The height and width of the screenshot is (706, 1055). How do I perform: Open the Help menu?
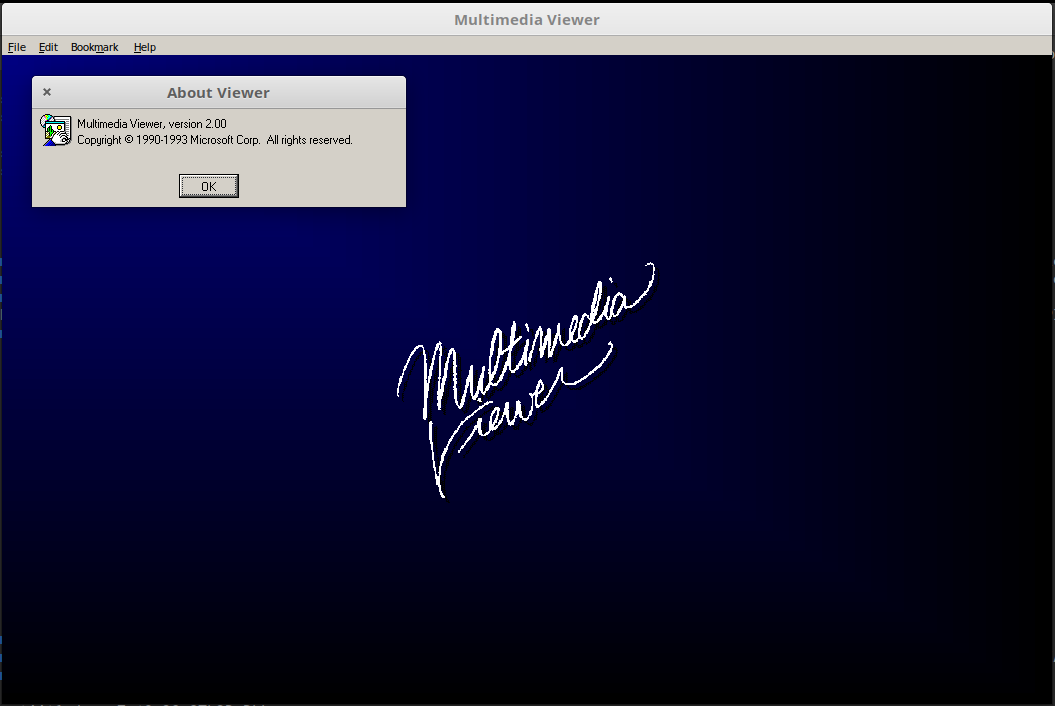(144, 47)
